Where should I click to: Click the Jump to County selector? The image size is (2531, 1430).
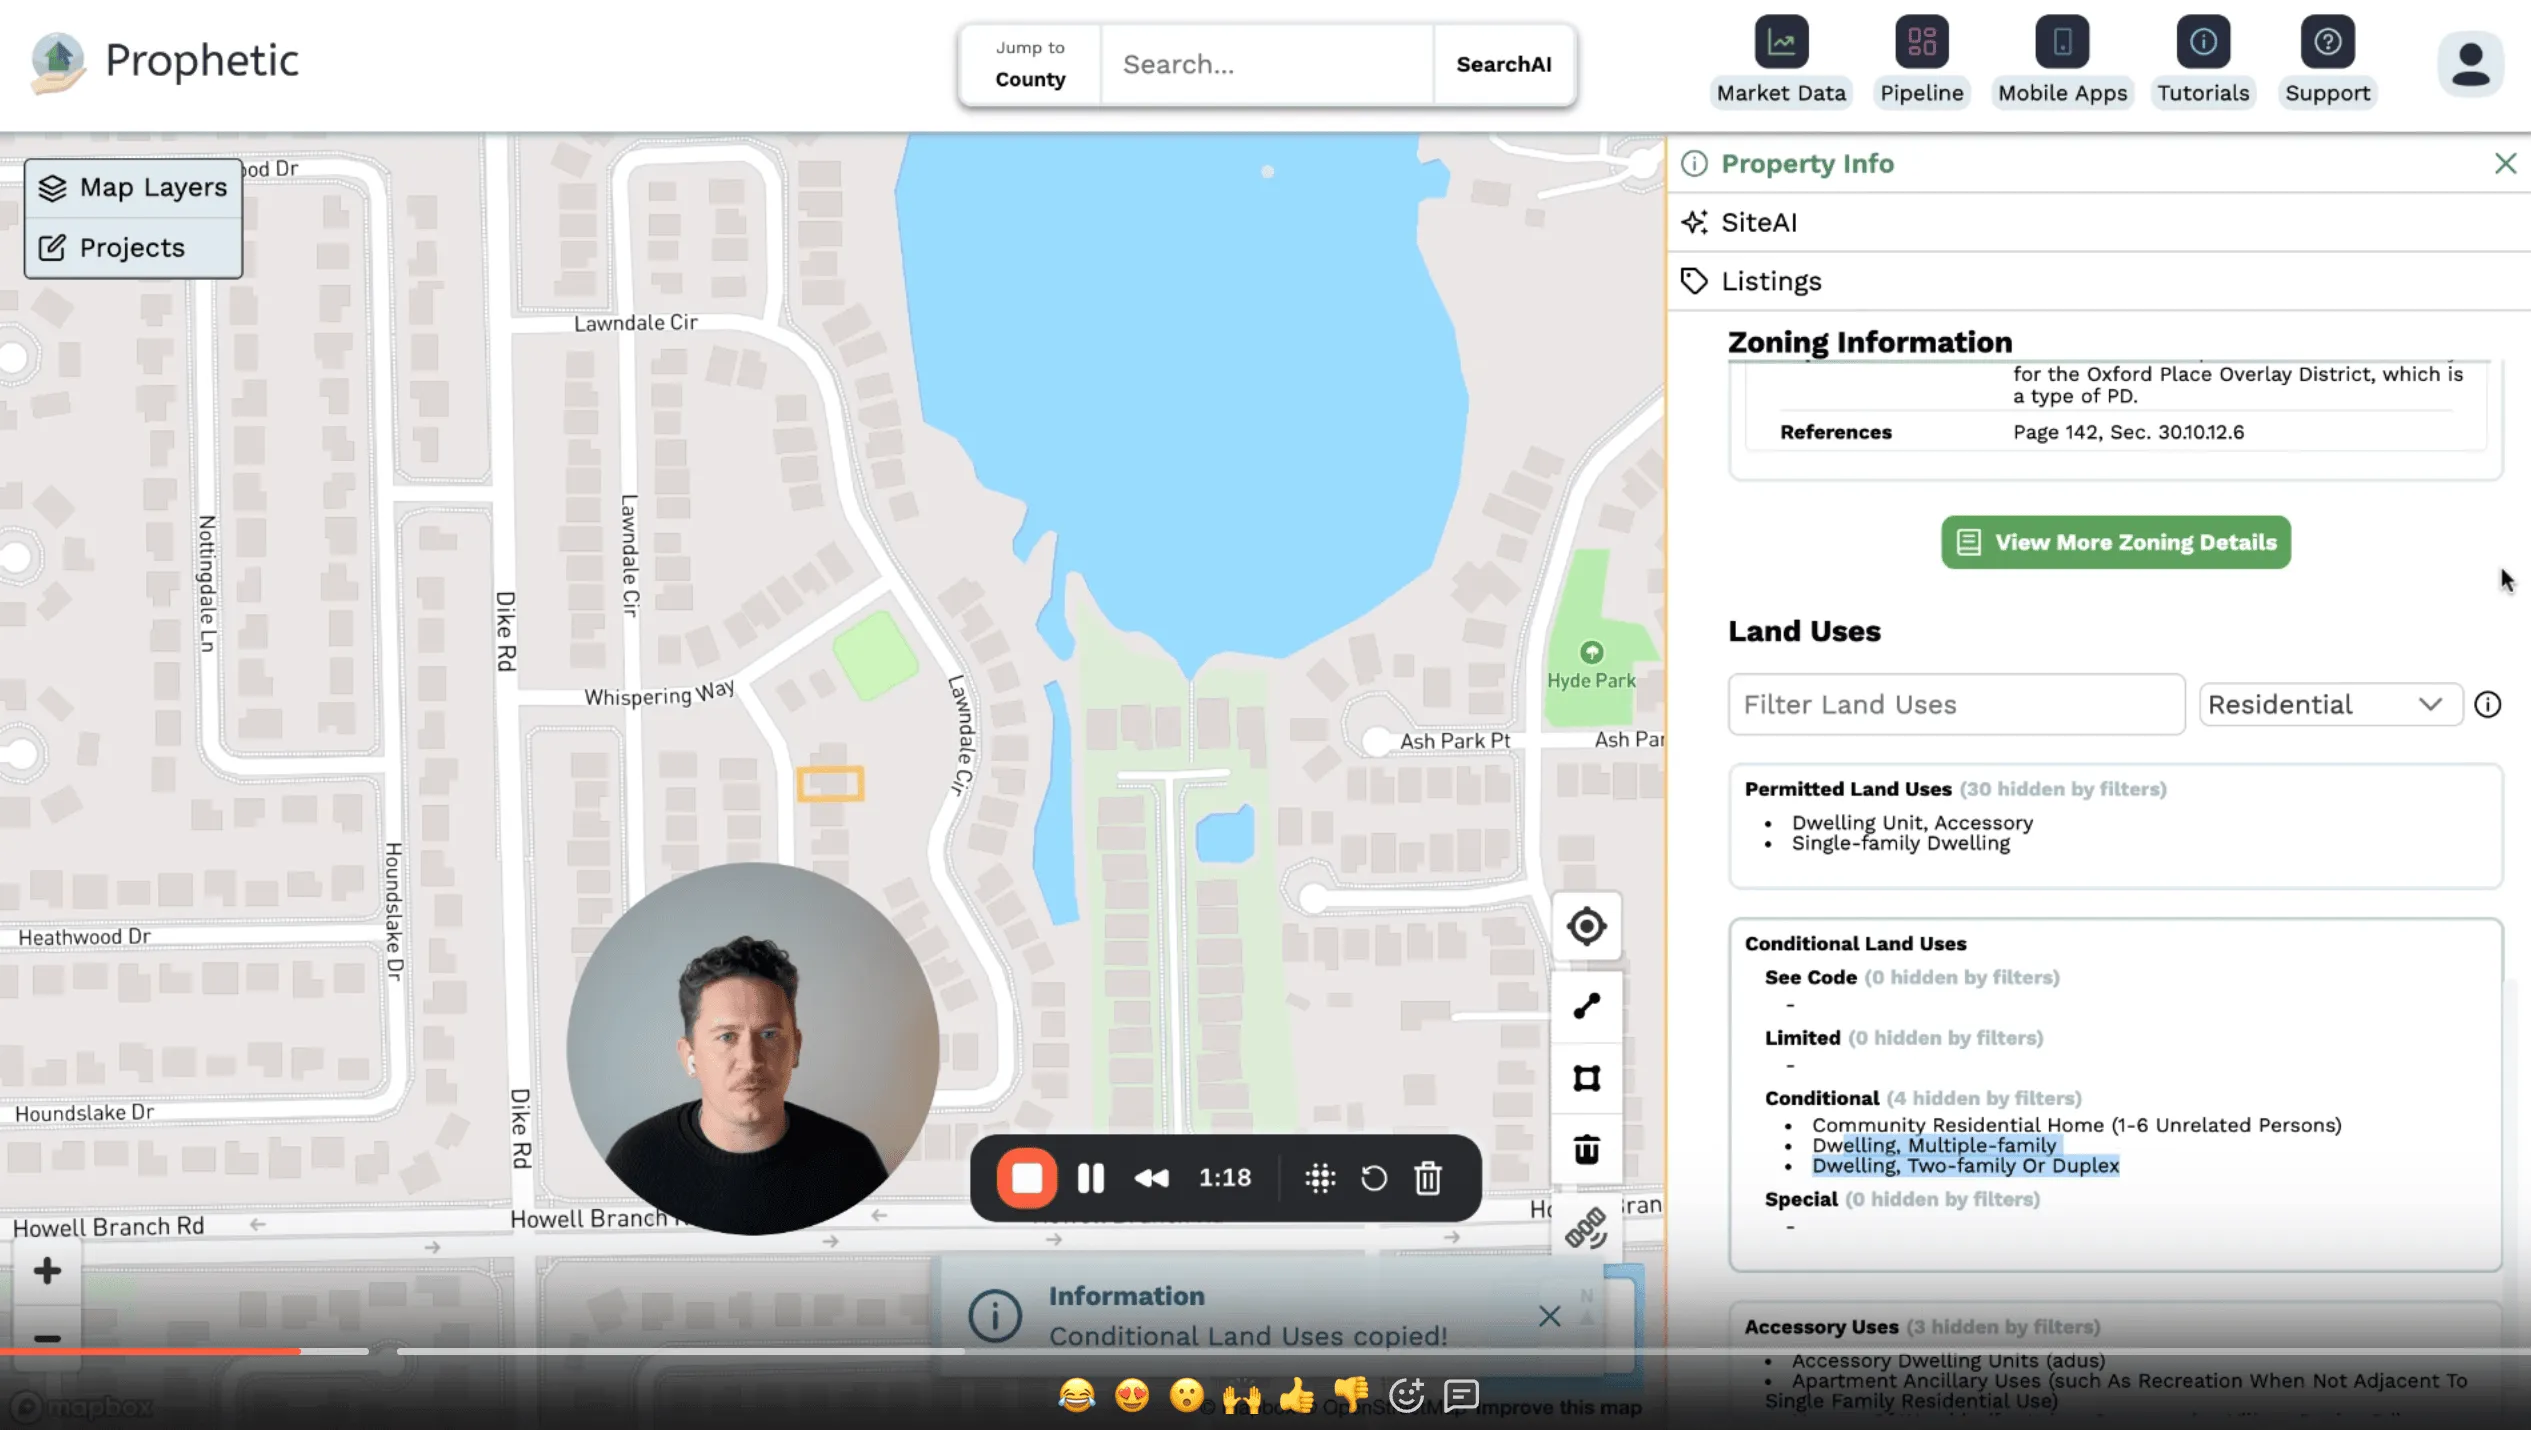coord(1030,64)
